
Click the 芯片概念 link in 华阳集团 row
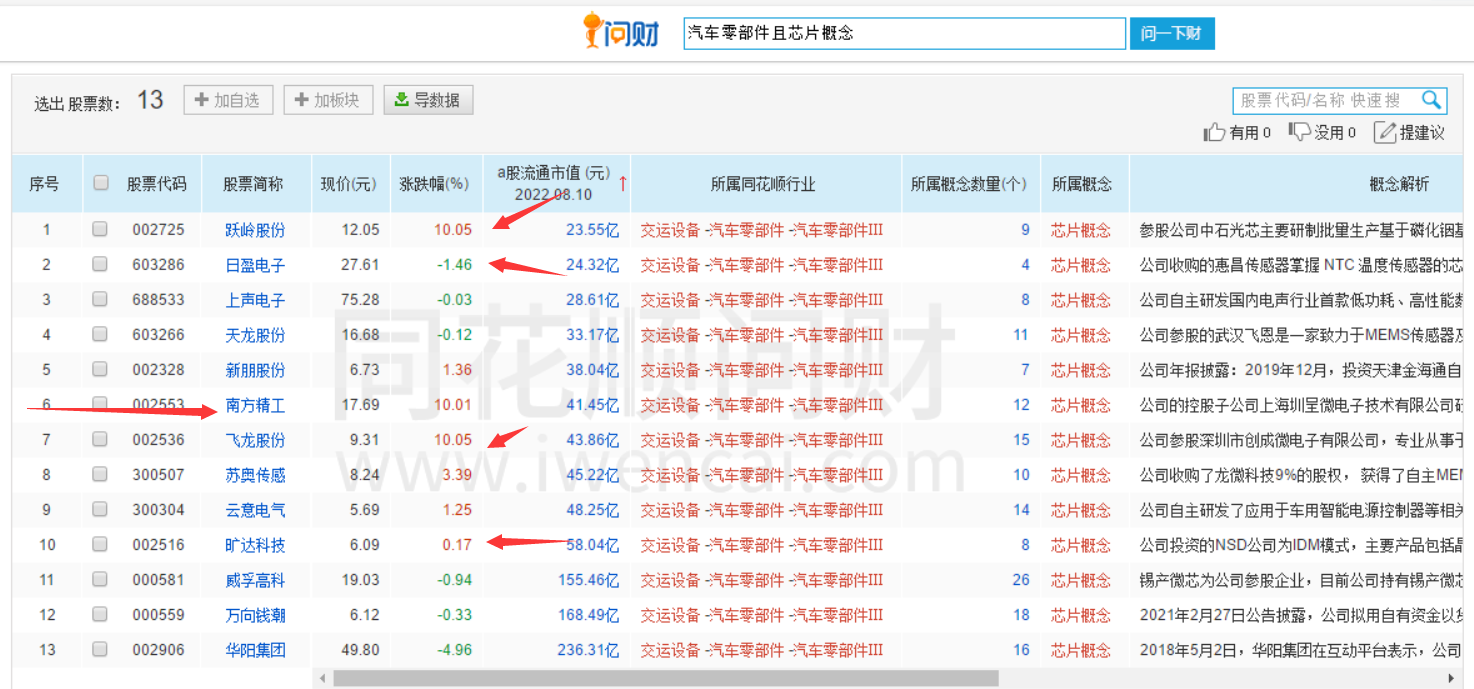(x=1081, y=650)
